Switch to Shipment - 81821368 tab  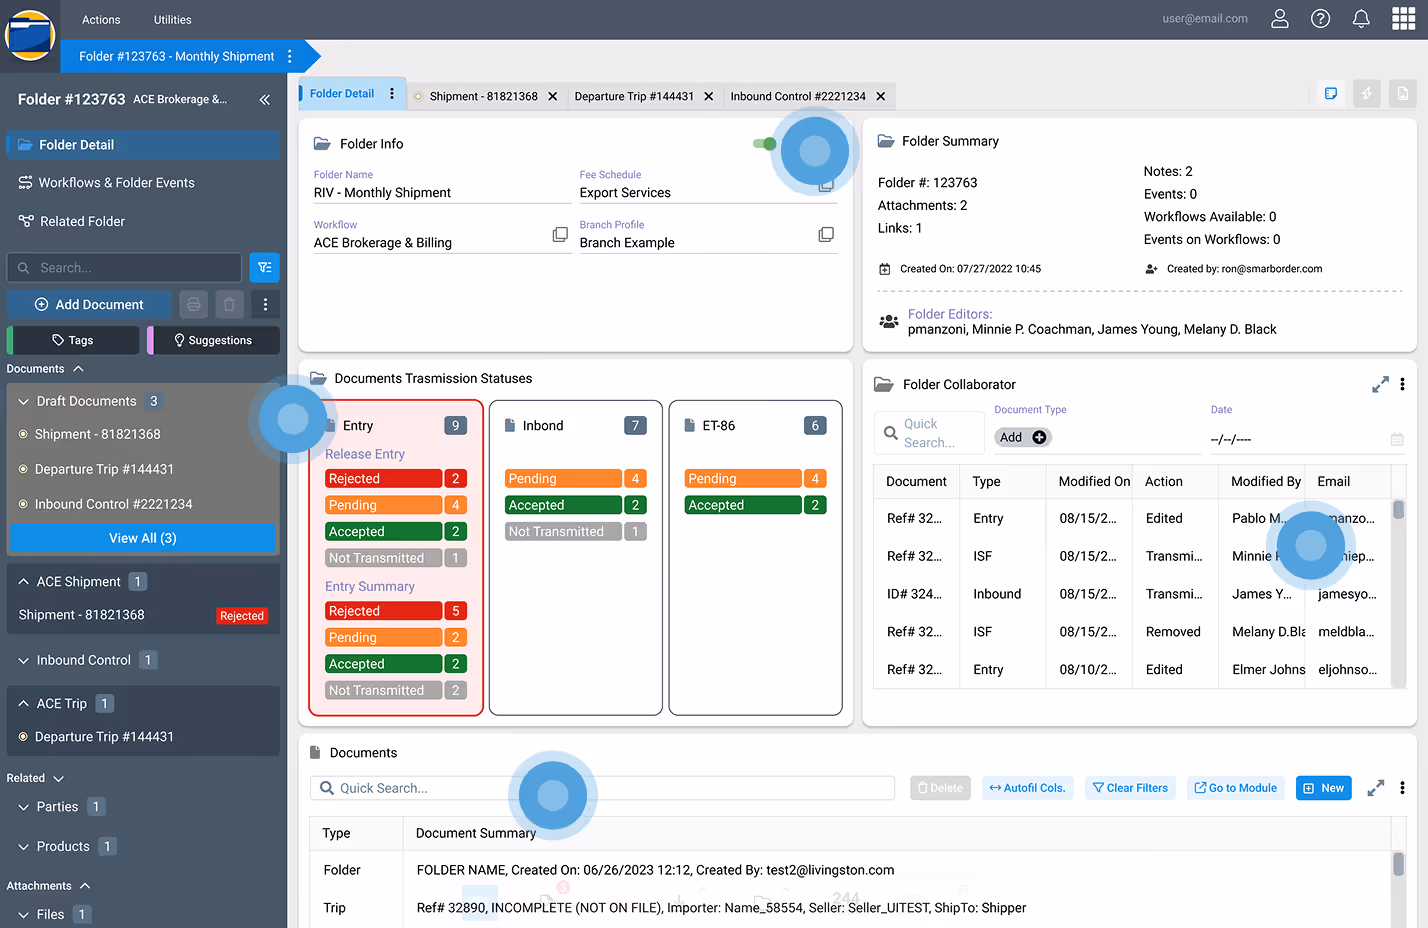click(x=483, y=97)
